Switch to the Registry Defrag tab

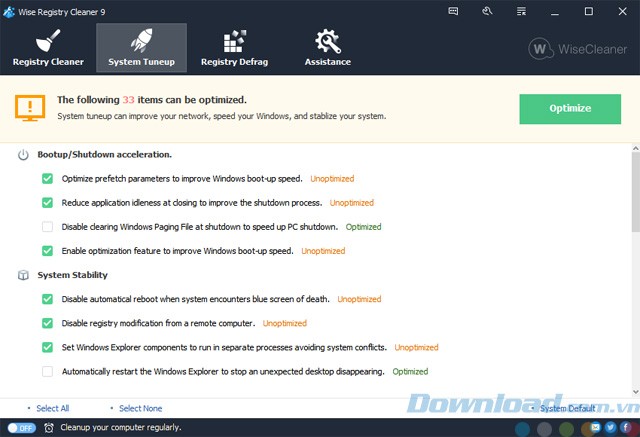pyautogui.click(x=232, y=47)
